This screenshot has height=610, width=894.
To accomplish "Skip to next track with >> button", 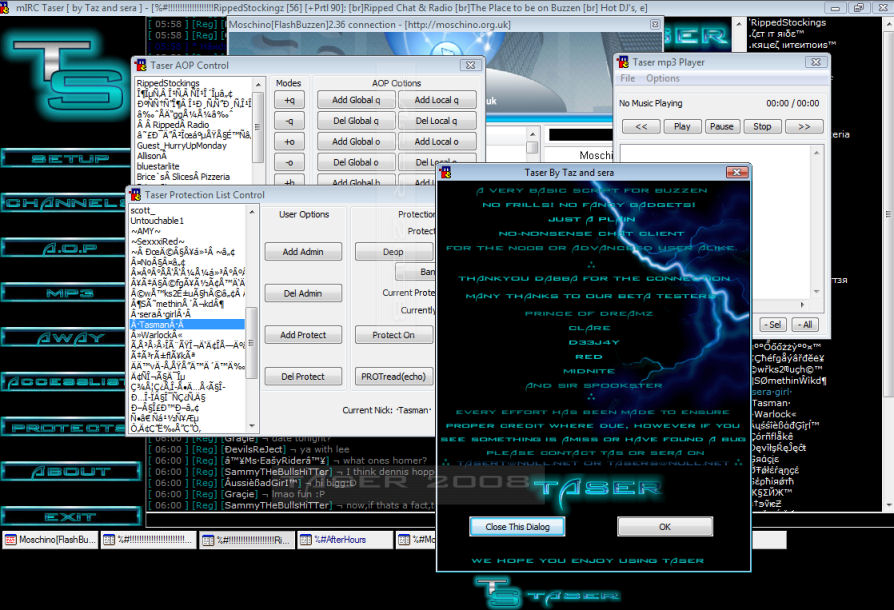I will 804,127.
